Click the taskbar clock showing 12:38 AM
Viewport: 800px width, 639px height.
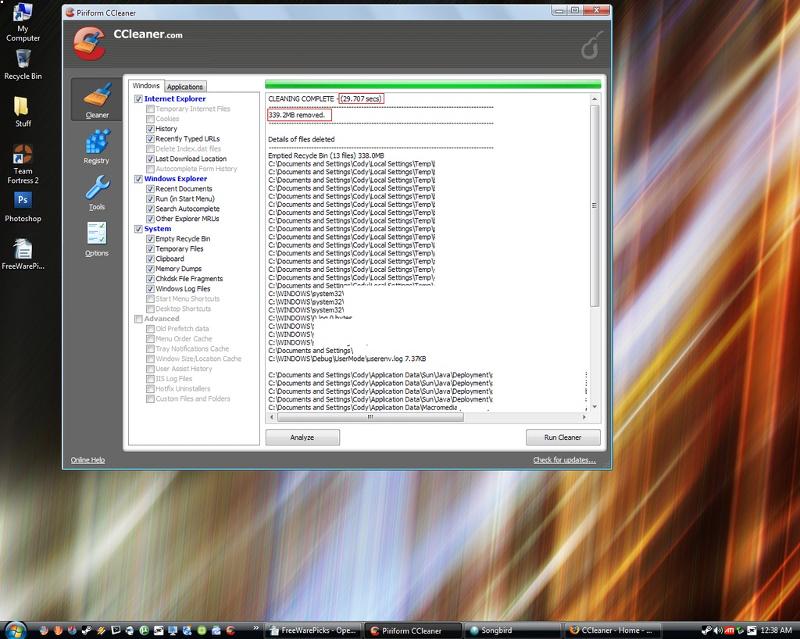click(x=776, y=630)
